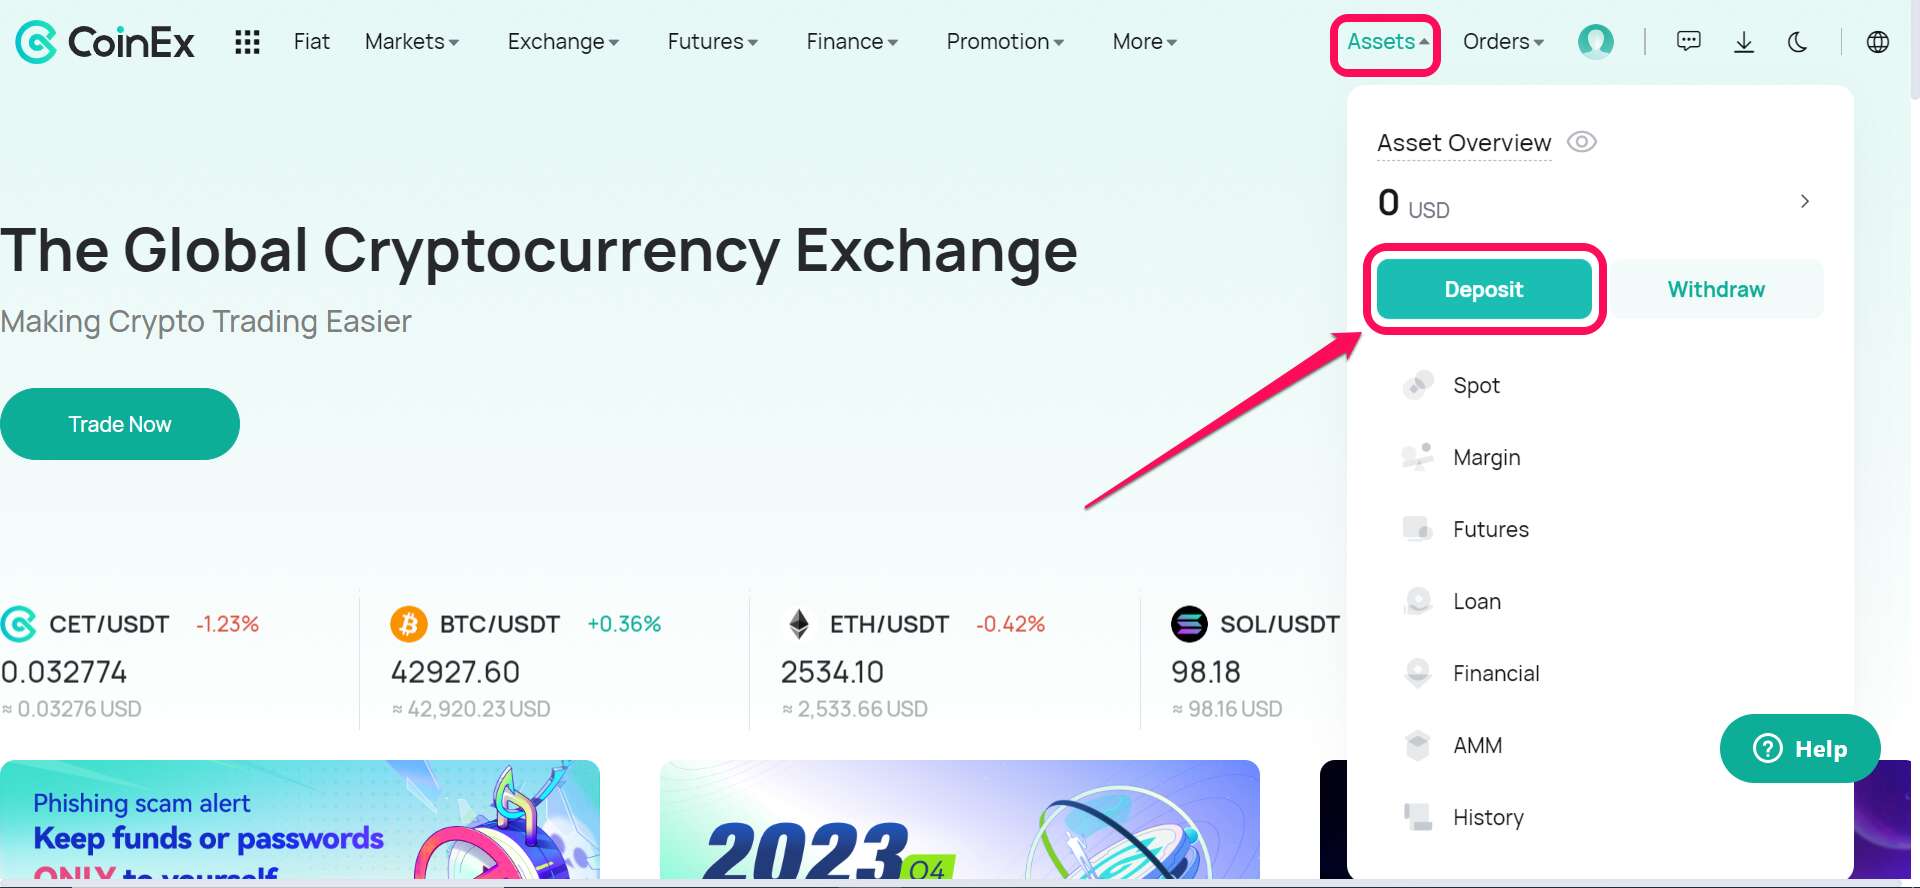Click the Bitcoin icon for BTC/USDT
The height and width of the screenshot is (888, 1920).
[x=408, y=624]
